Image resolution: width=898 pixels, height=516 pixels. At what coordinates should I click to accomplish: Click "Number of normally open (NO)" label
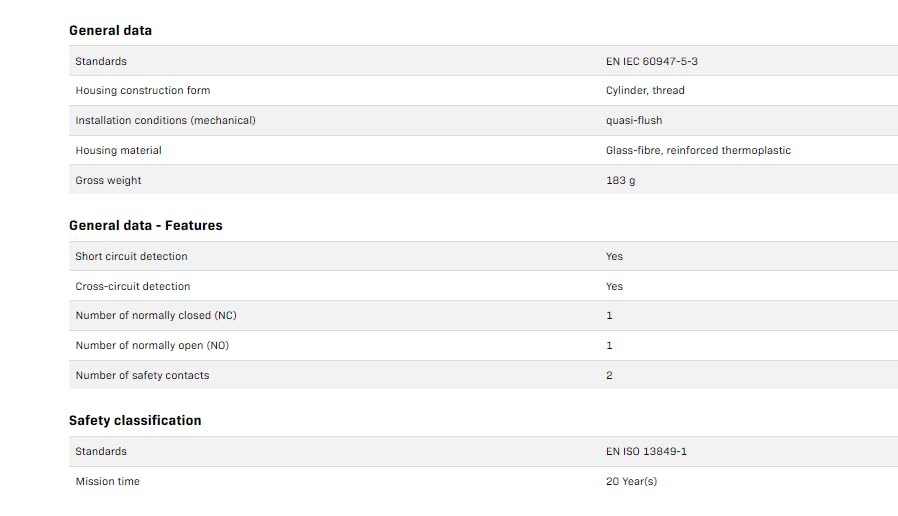152,345
